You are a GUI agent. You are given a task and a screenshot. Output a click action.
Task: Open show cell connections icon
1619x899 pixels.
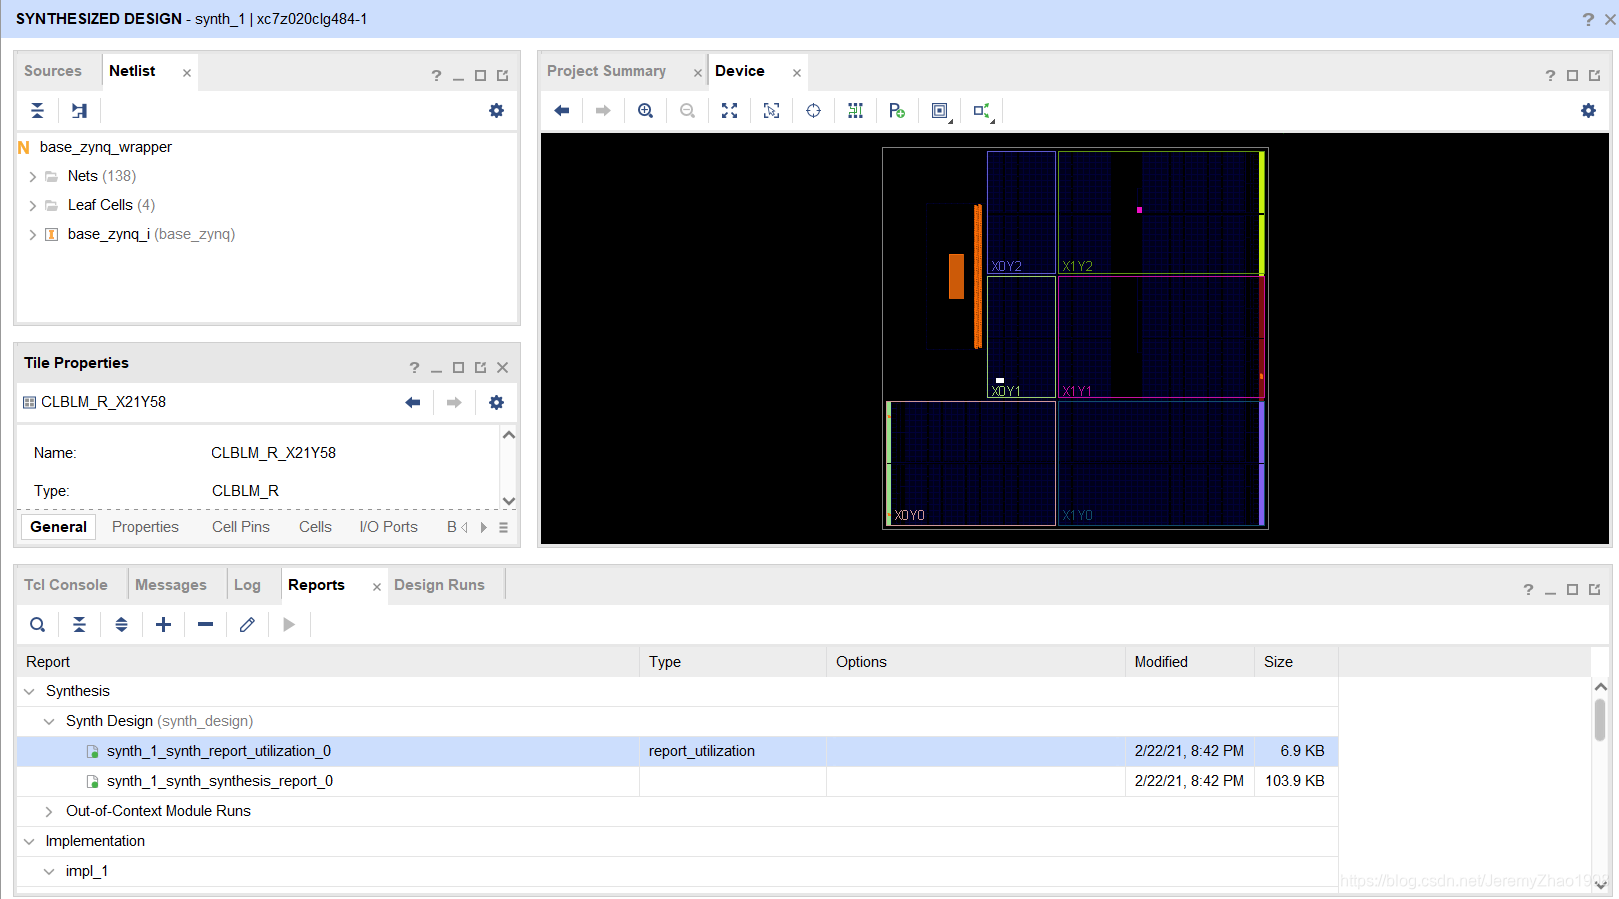click(983, 111)
